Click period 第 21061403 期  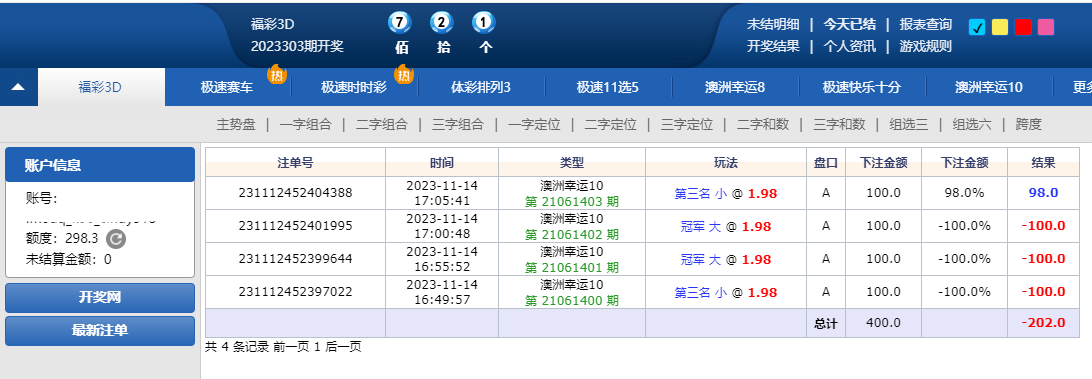[572, 201]
